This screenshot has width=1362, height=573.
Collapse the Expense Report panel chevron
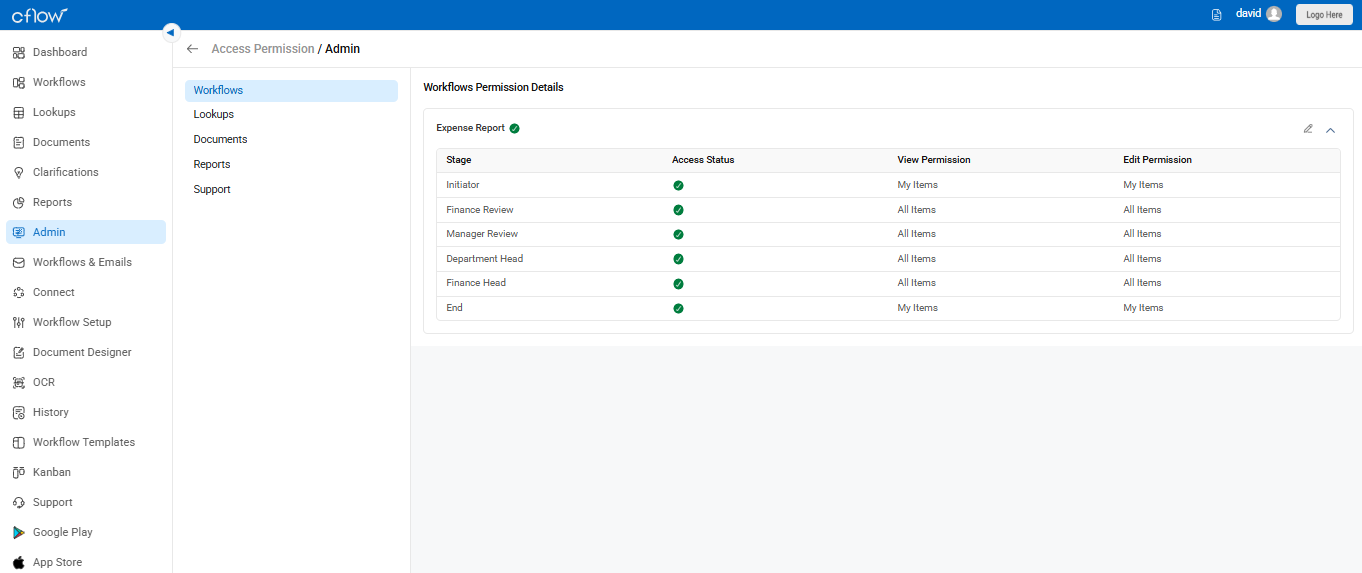click(1330, 129)
